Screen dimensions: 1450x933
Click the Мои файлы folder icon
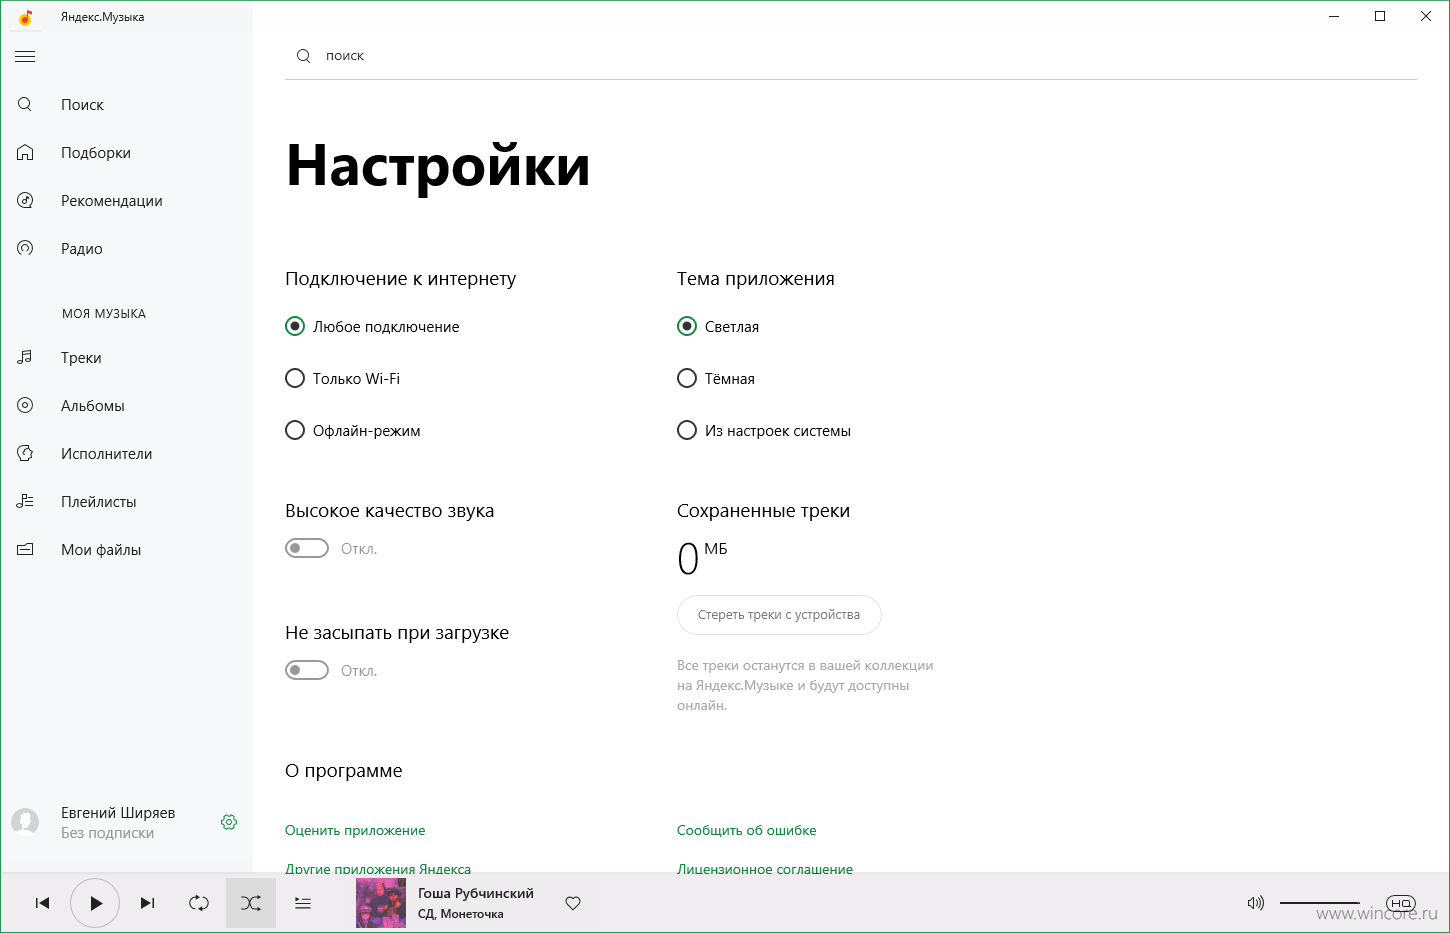(25, 549)
